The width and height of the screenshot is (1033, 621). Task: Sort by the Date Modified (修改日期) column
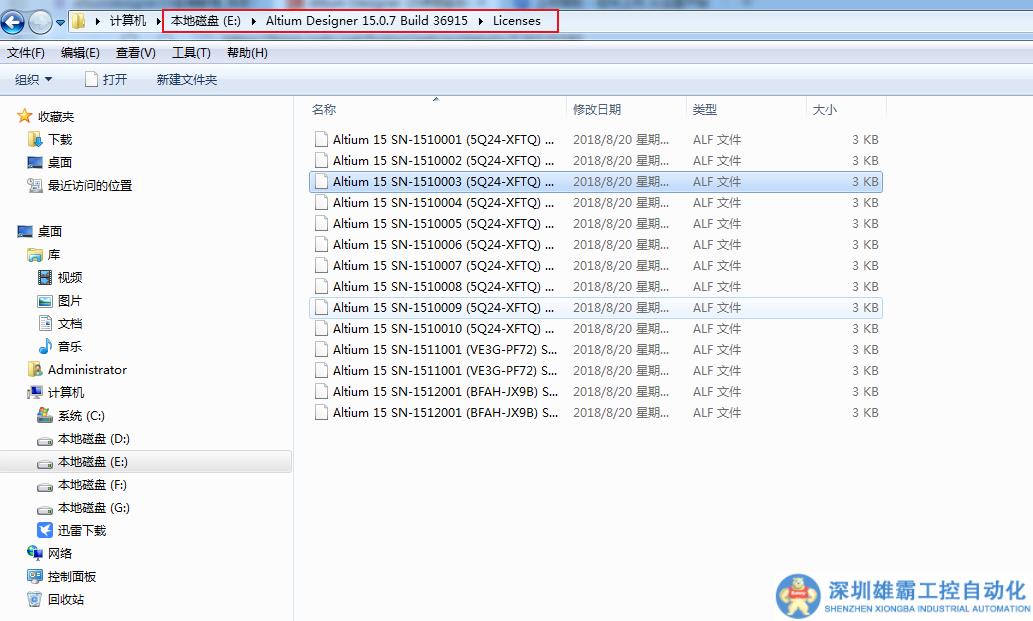(x=597, y=110)
